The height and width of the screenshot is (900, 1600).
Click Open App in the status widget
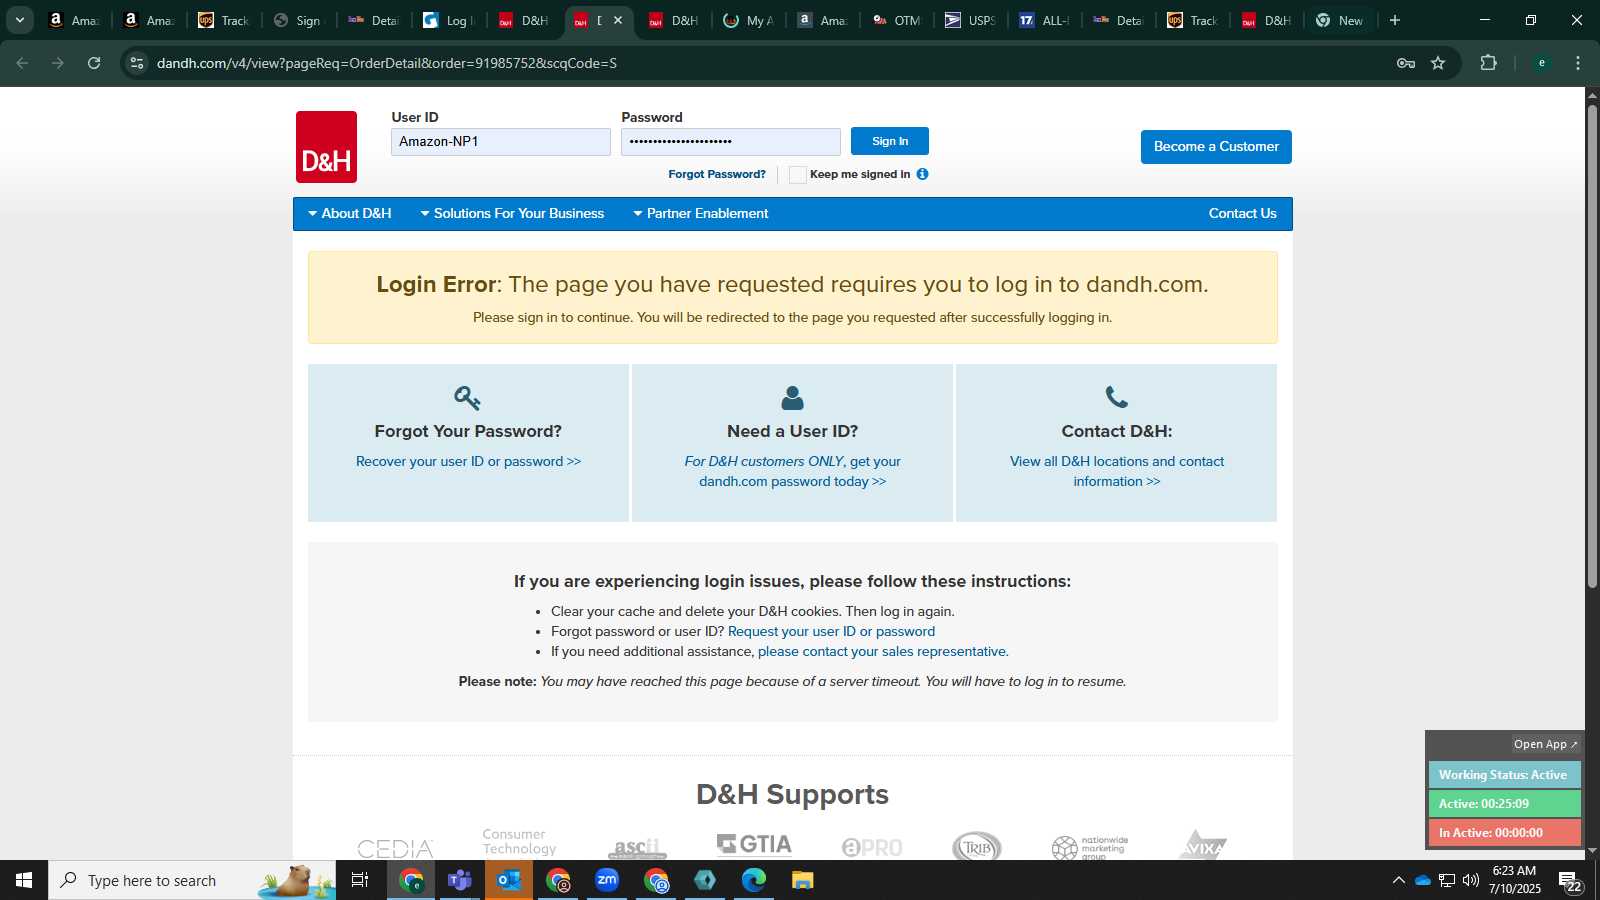(x=1545, y=744)
